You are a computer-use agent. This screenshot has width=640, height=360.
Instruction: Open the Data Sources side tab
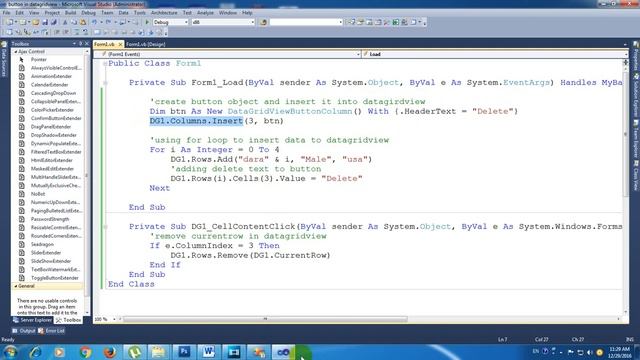[x=4, y=59]
